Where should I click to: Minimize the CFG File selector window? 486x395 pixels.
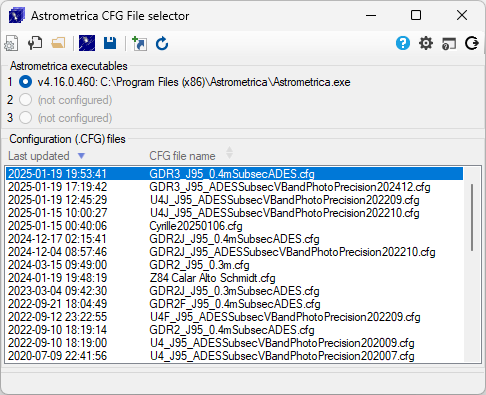(x=371, y=15)
